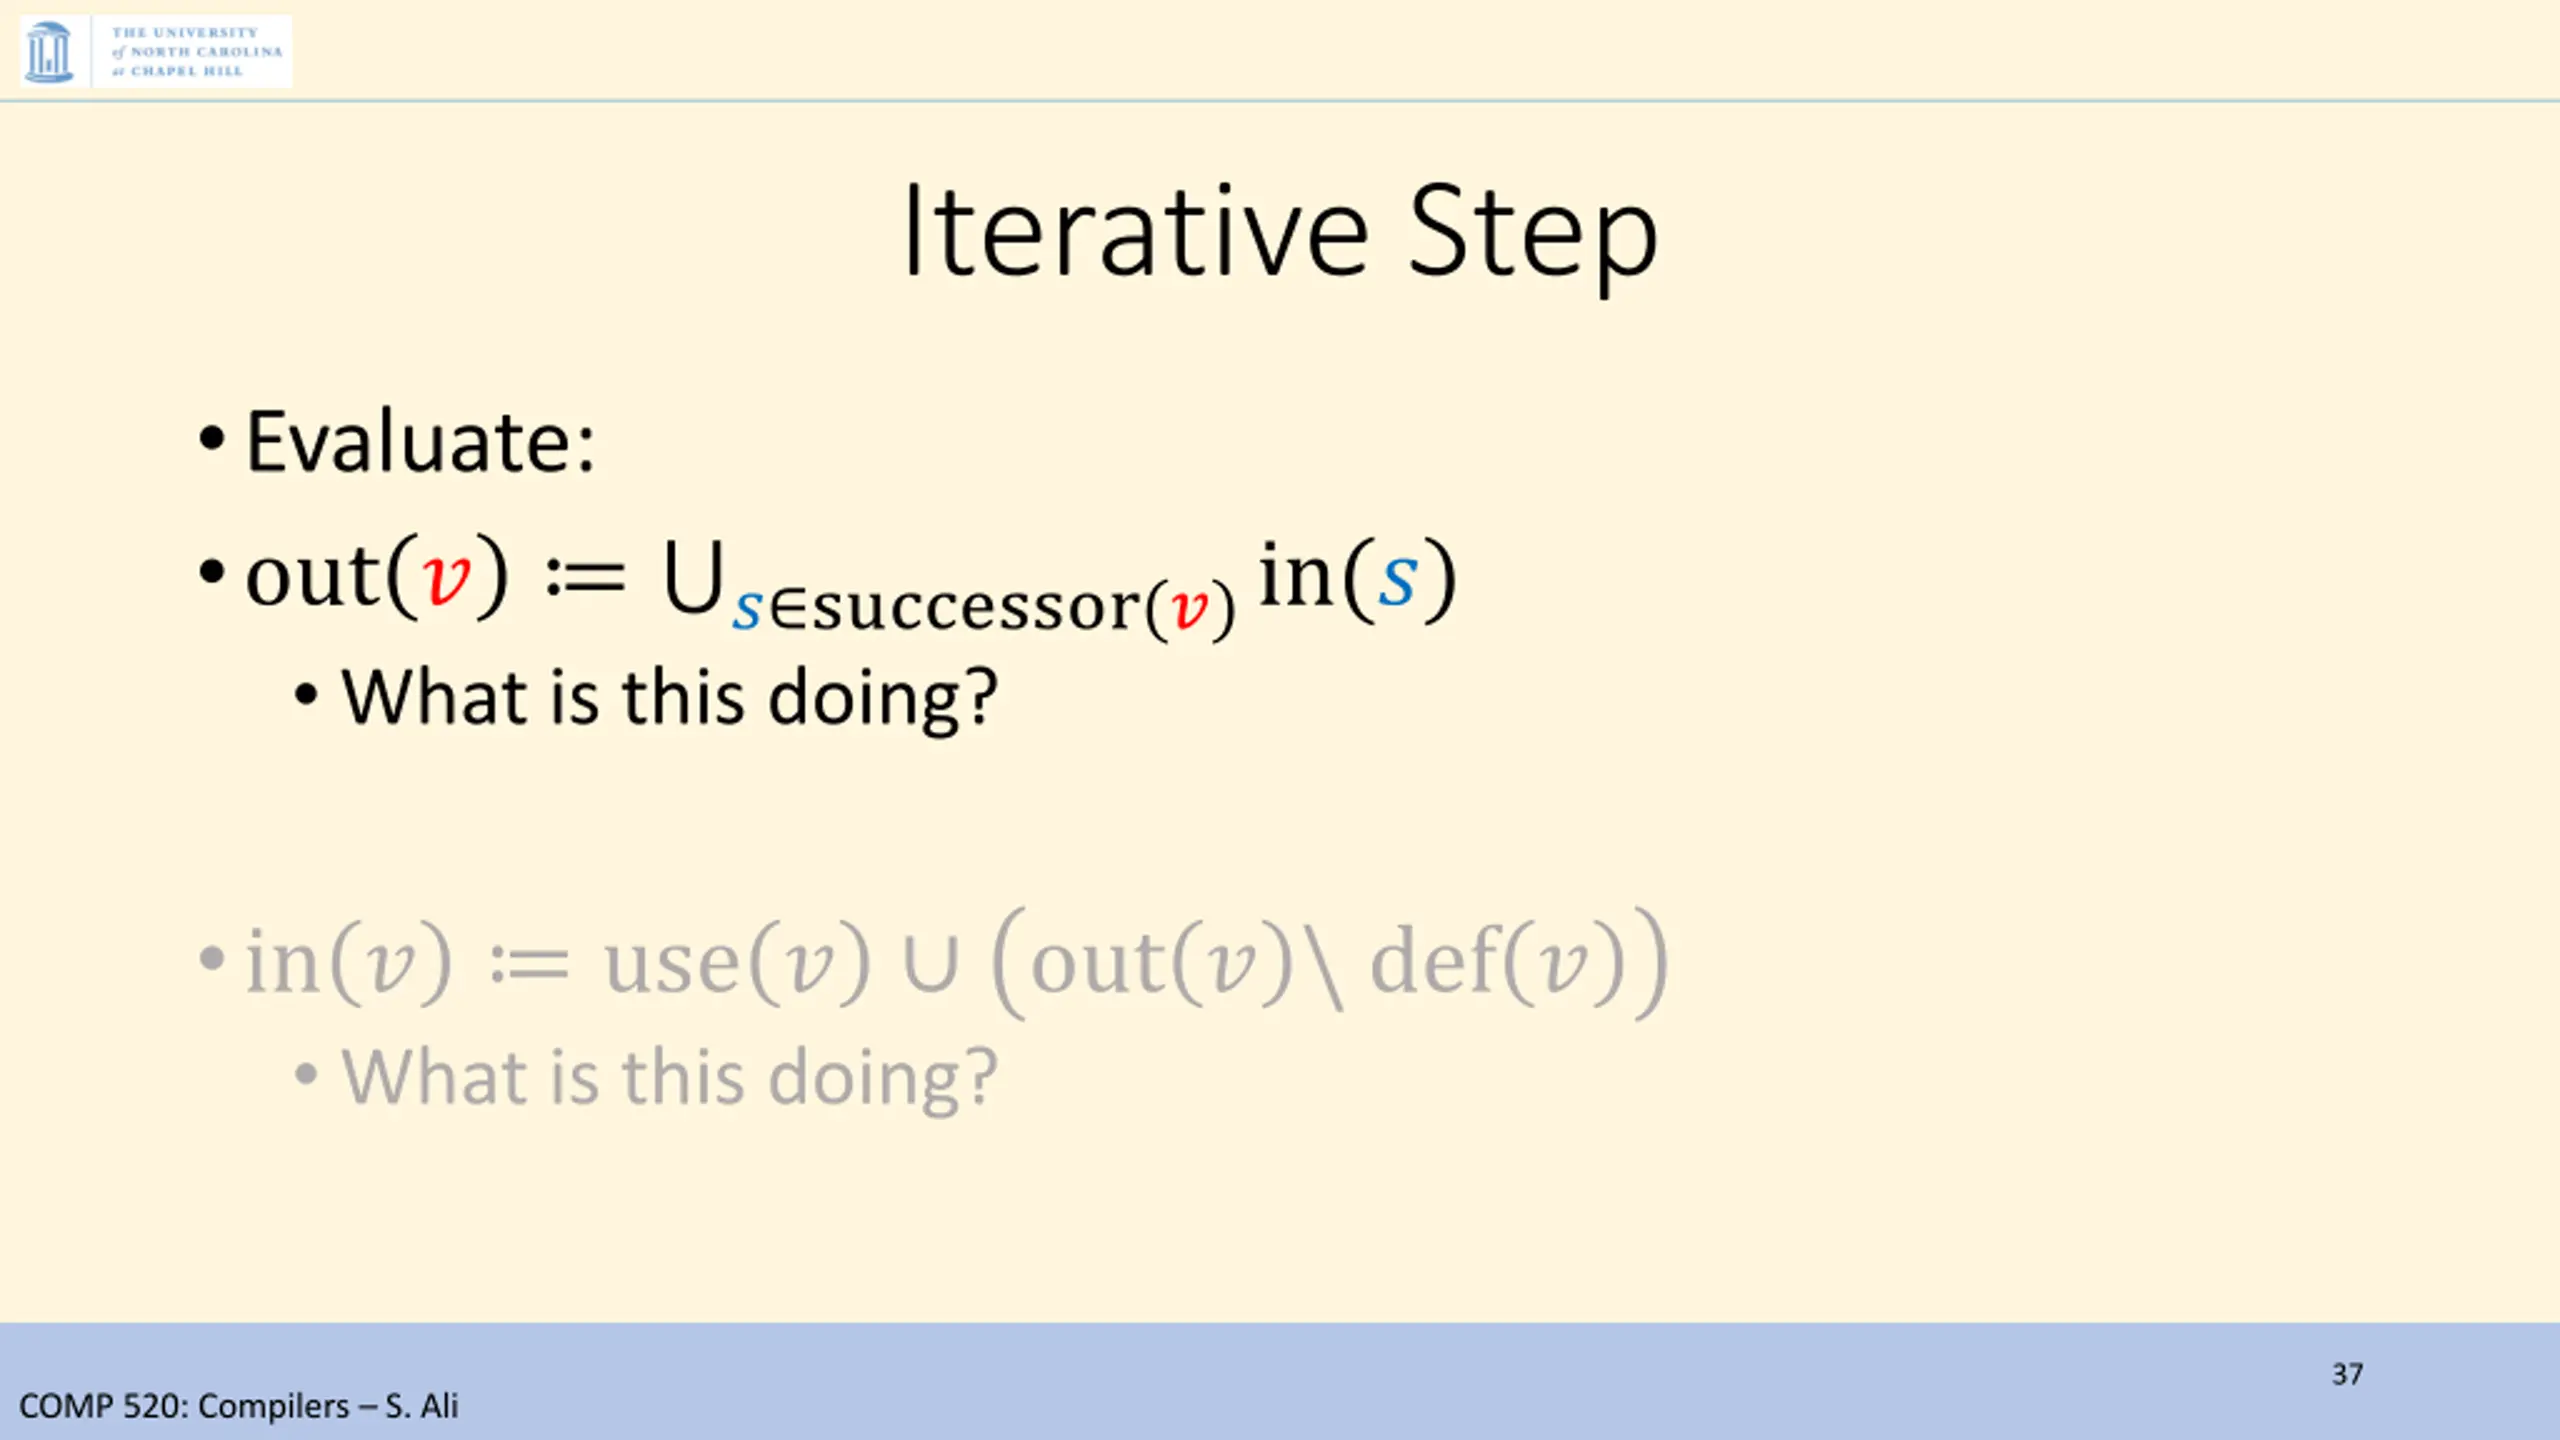2560x1440 pixels.
Task: Click the red v inside successor(v)
Action: coord(1190,608)
